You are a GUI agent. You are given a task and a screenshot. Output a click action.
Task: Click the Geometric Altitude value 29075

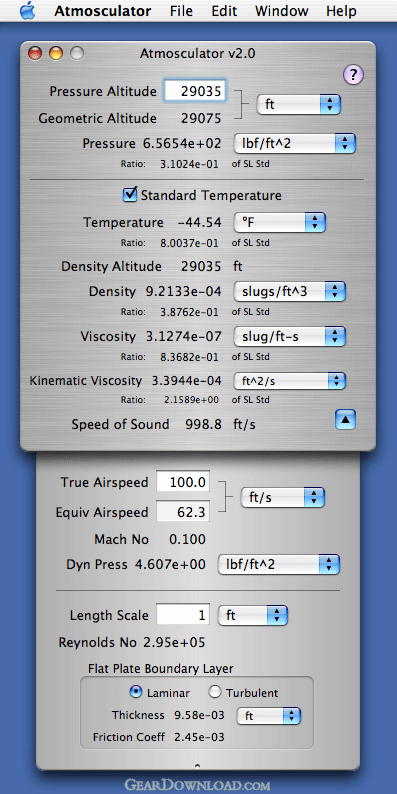pos(201,118)
